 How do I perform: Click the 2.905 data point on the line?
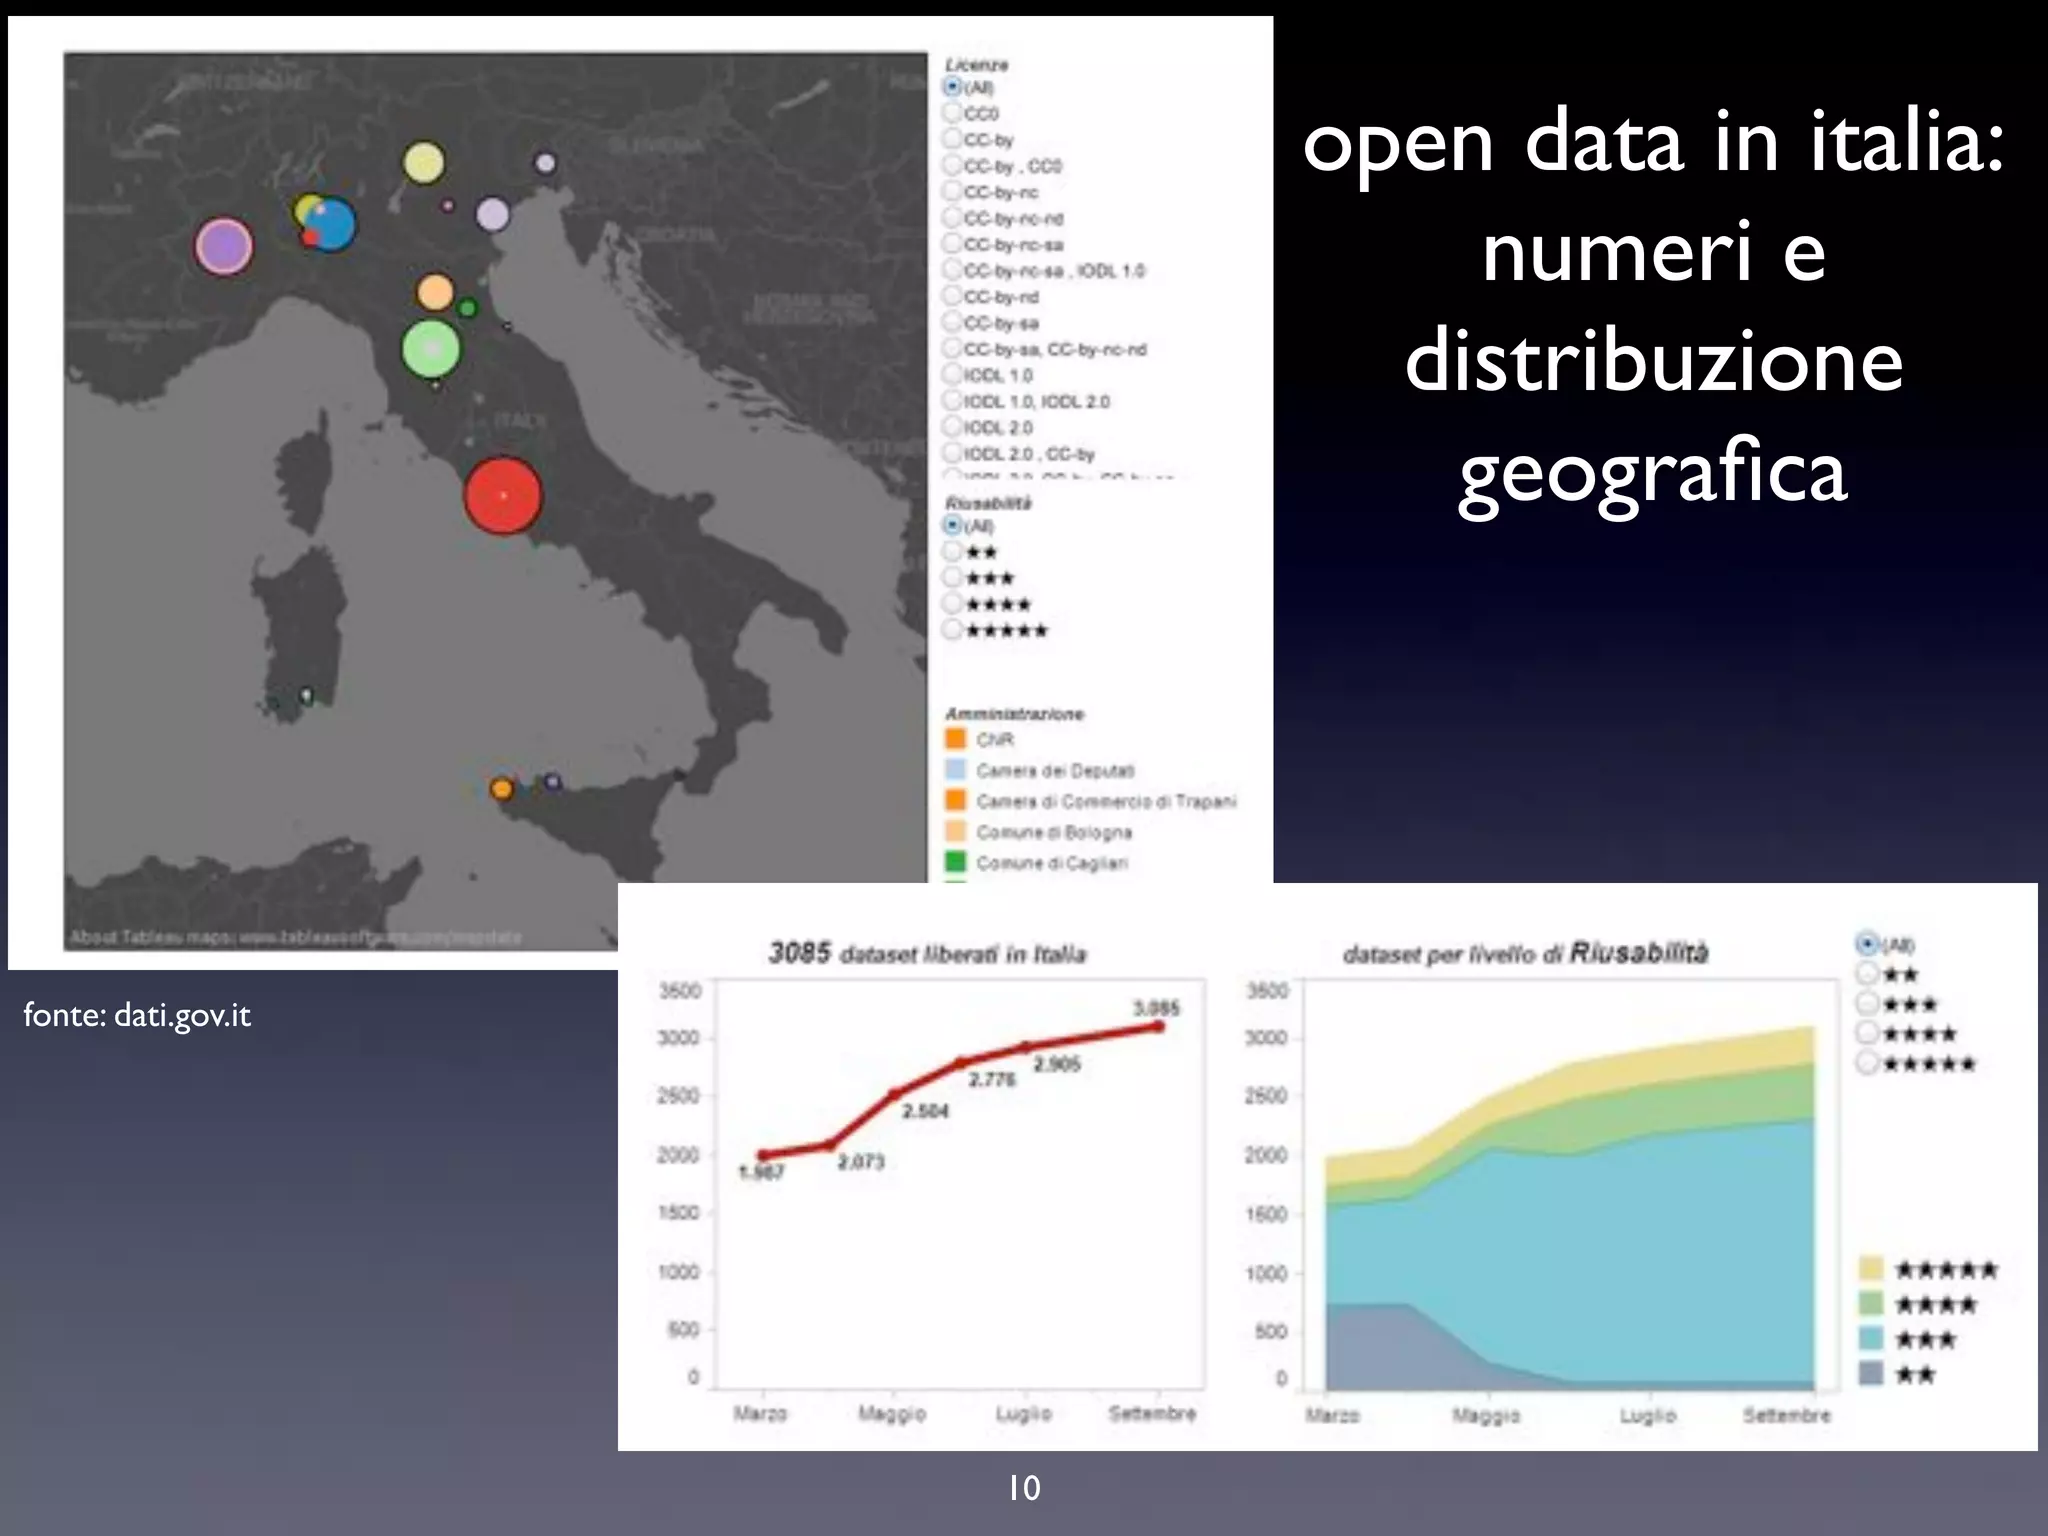click(1027, 1047)
